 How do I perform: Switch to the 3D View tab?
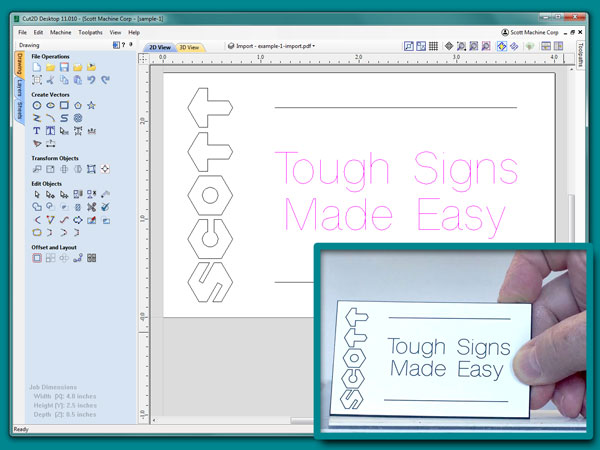[x=189, y=47]
